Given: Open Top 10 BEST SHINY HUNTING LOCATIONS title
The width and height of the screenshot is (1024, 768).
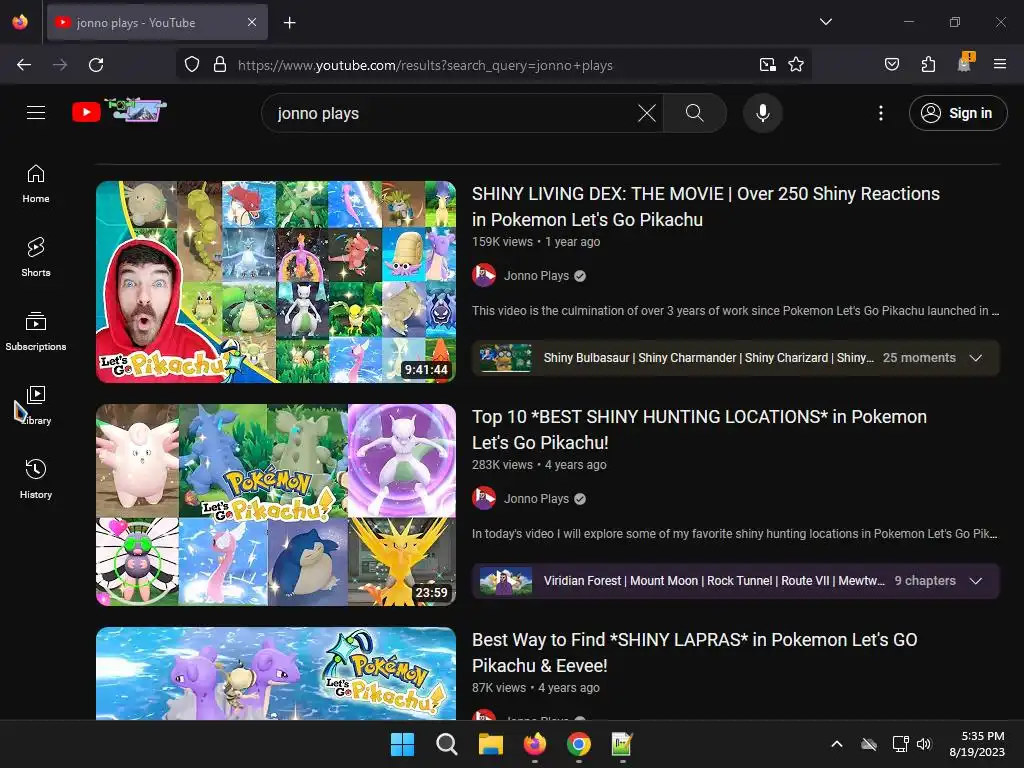Looking at the screenshot, I should coord(699,430).
